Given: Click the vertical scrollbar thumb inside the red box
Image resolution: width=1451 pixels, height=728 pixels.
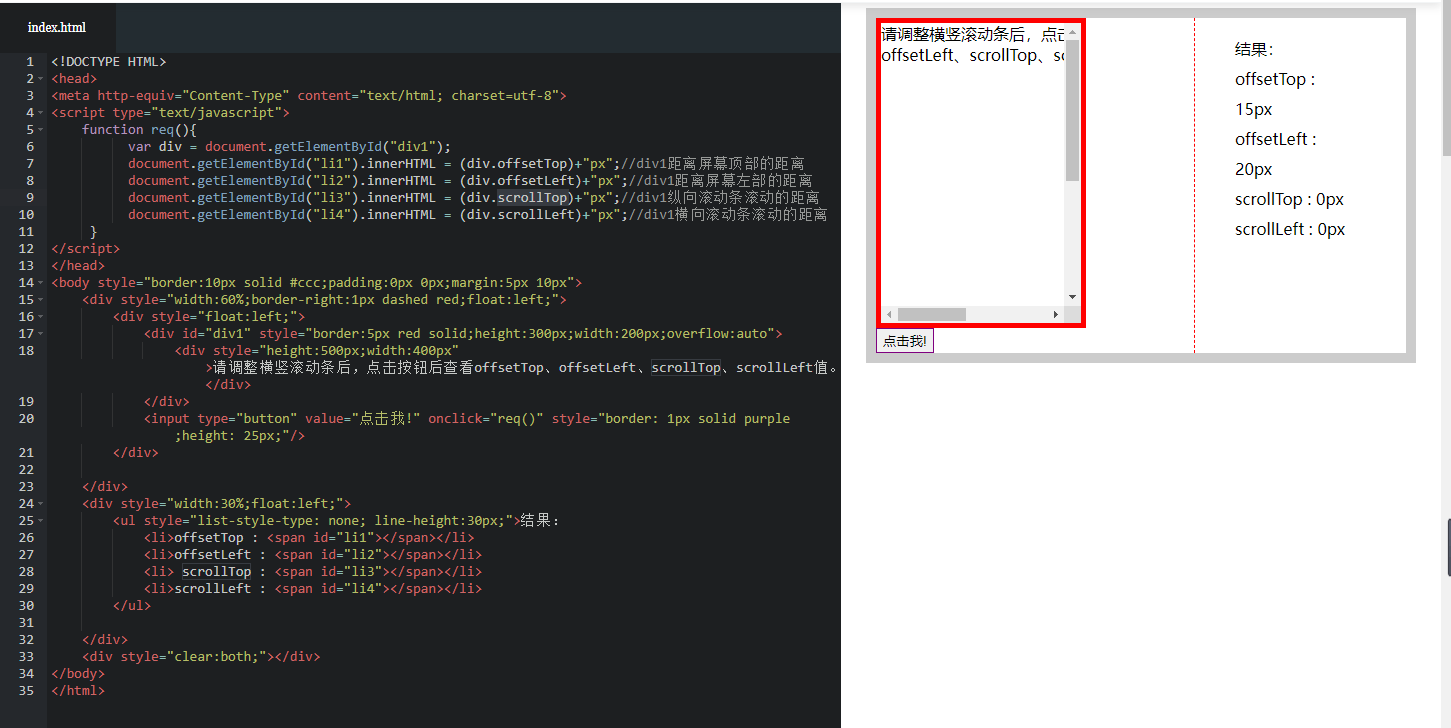Looking at the screenshot, I should tap(1072, 110).
